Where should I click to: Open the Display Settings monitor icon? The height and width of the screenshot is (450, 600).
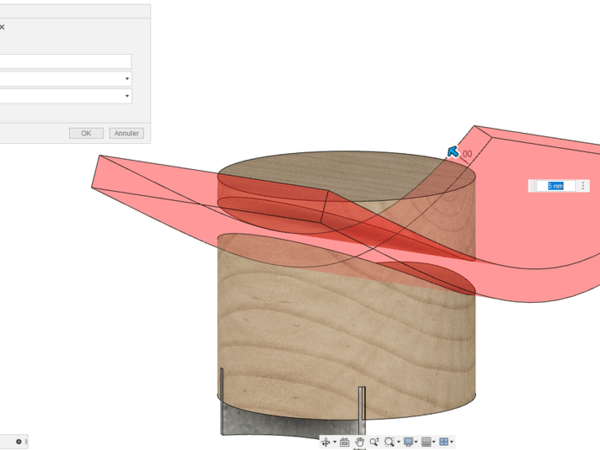point(408,441)
